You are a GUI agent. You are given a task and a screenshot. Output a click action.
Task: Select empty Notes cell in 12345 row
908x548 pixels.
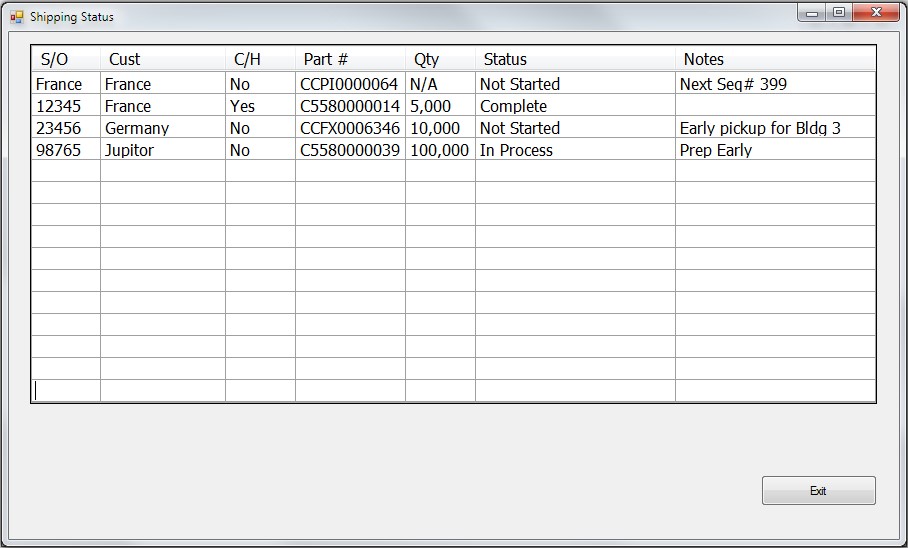[x=775, y=106]
